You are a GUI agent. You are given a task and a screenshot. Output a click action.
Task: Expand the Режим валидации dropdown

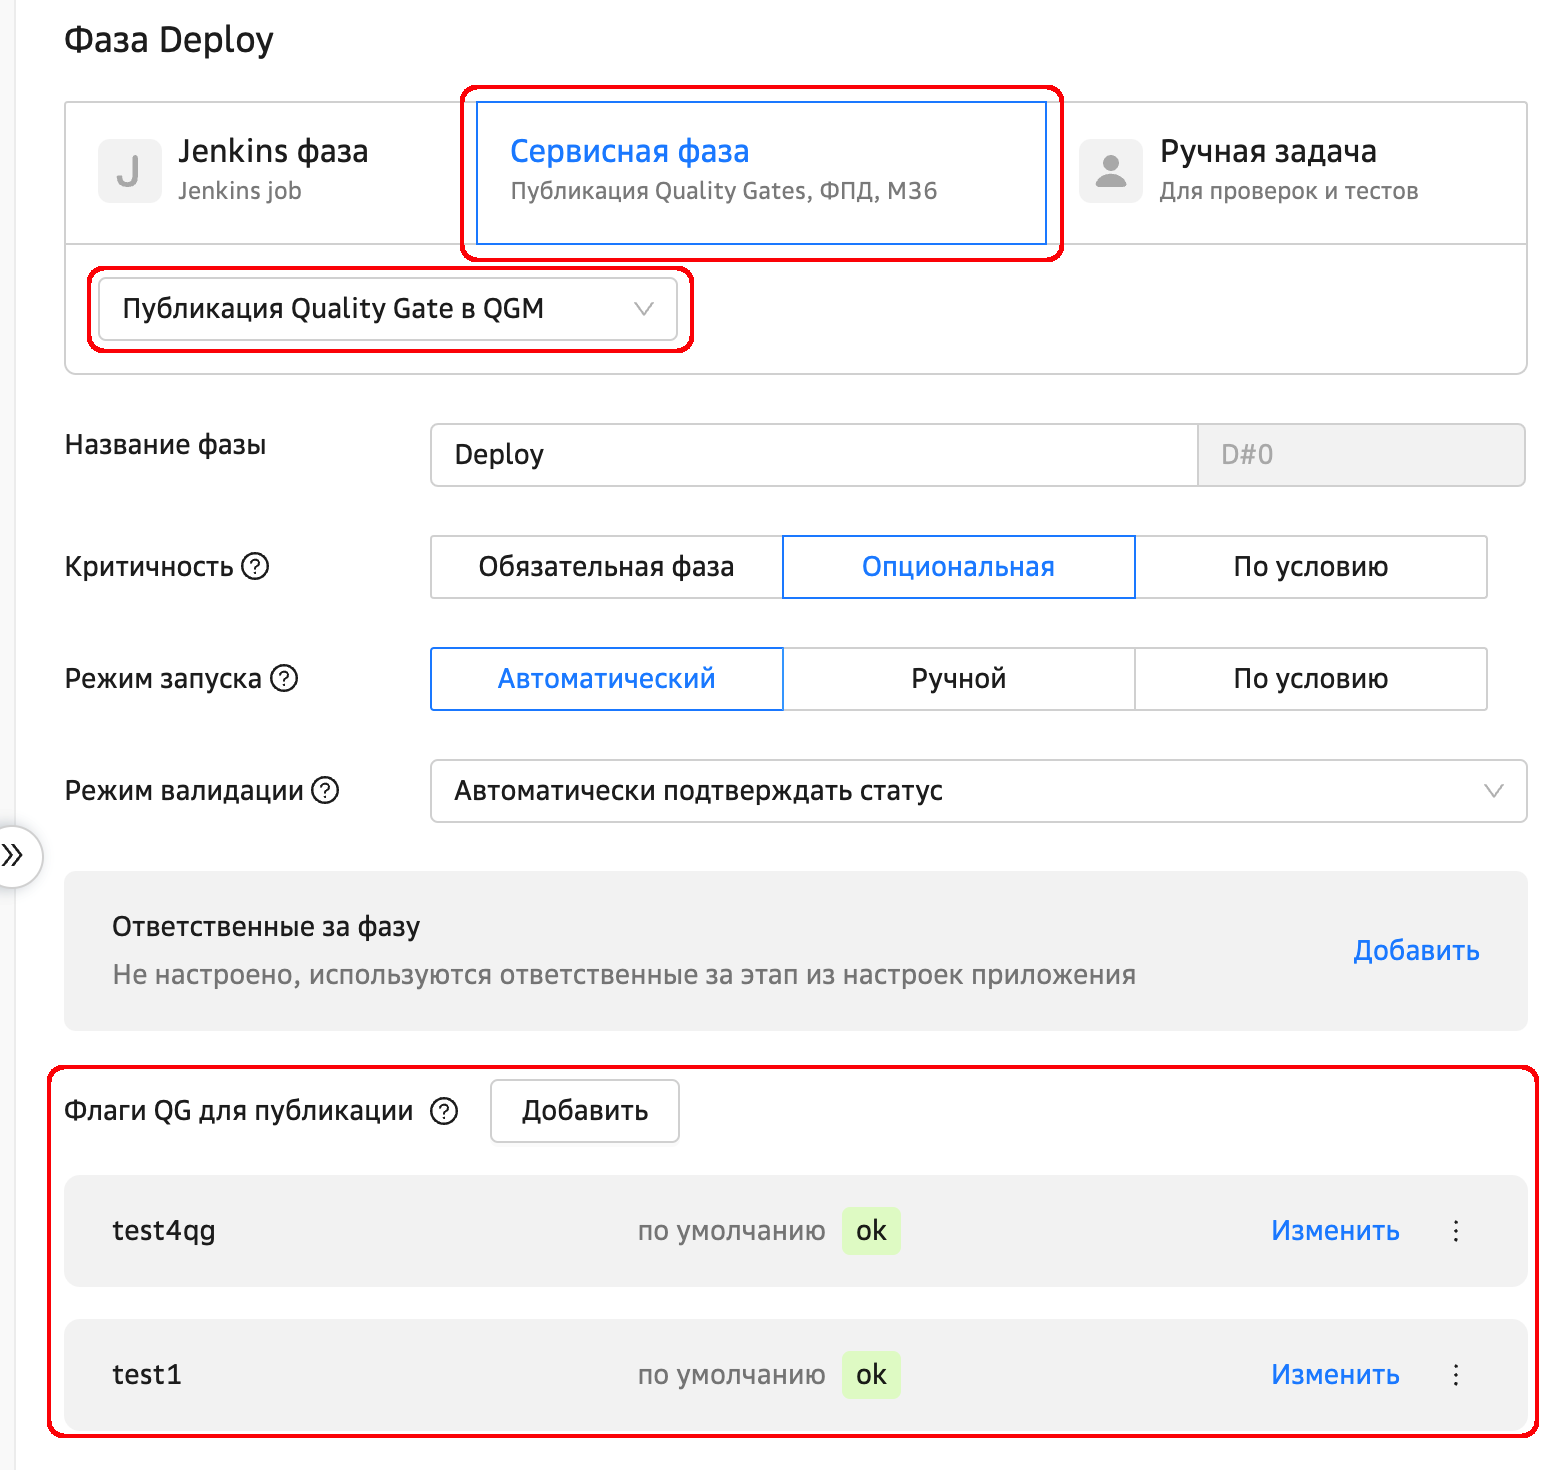tap(978, 791)
